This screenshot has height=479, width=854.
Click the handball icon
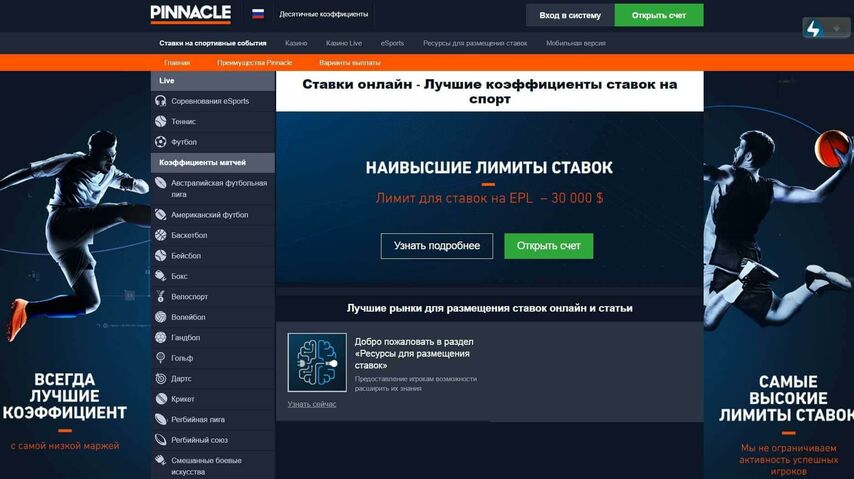(161, 337)
